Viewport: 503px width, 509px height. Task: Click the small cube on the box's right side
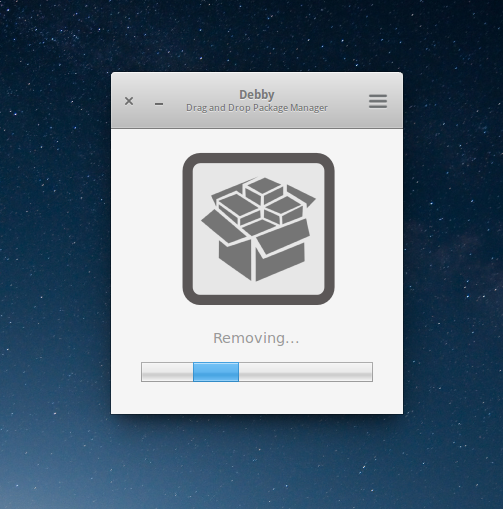point(284,209)
